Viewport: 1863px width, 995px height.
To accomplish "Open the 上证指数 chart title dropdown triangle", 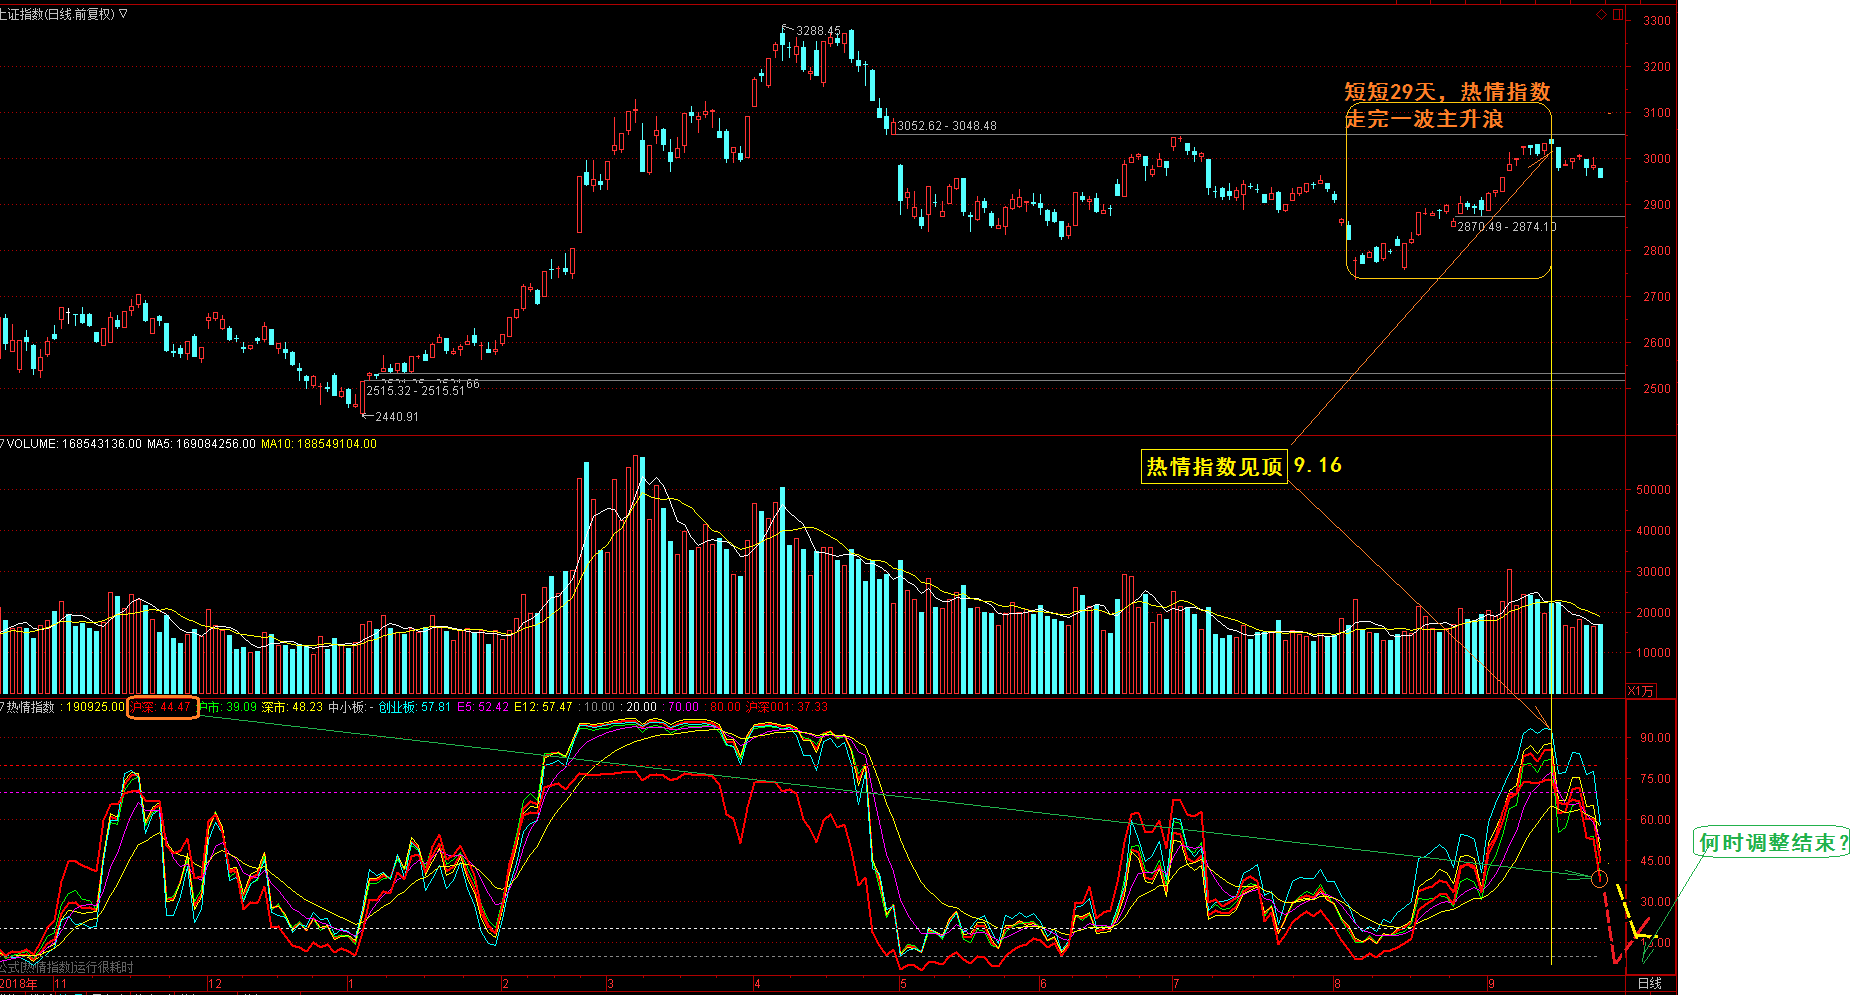I will click(123, 14).
